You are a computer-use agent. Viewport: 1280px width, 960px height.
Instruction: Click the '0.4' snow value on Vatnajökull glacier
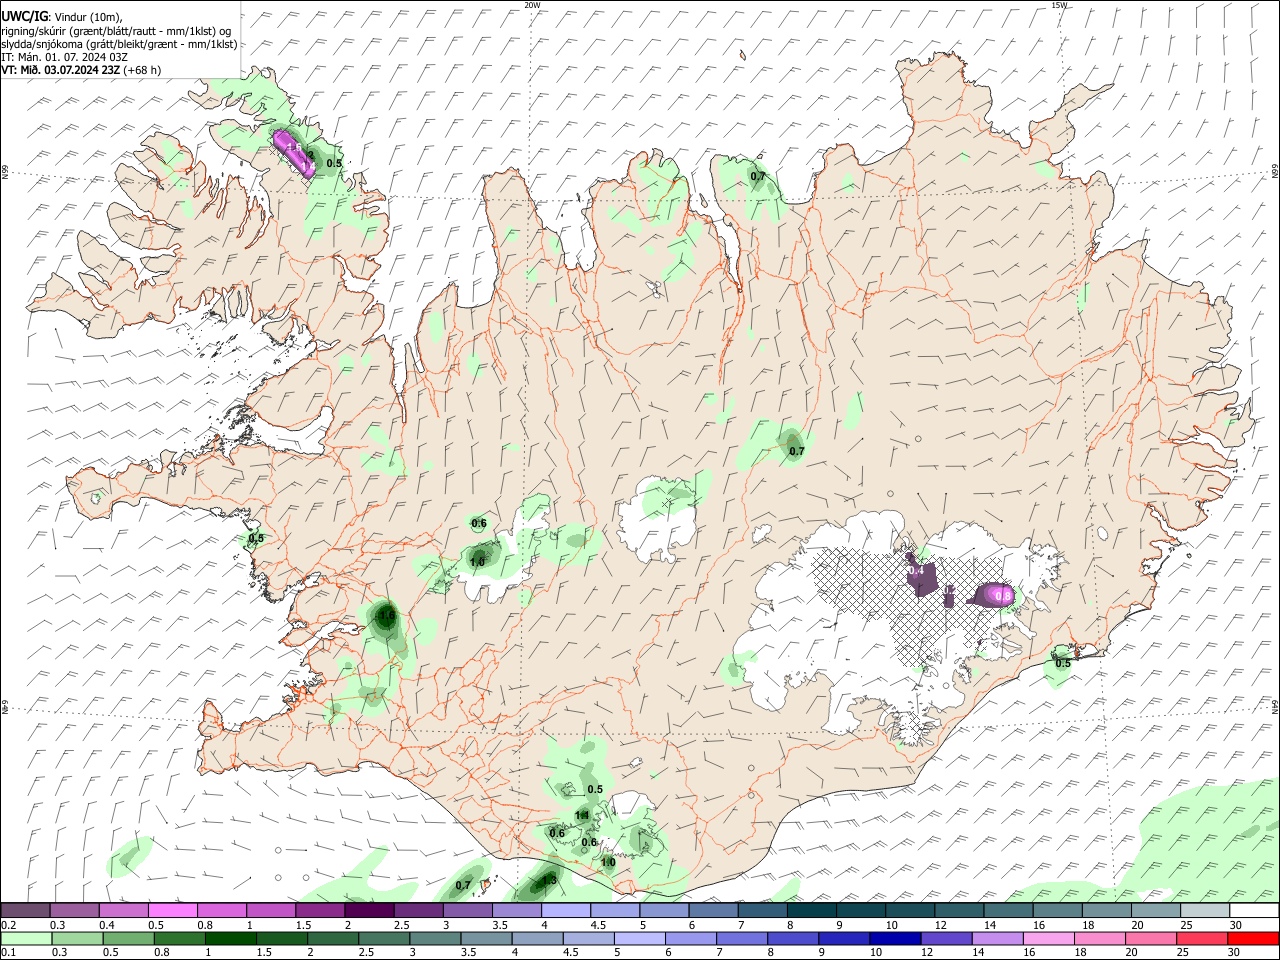point(916,571)
